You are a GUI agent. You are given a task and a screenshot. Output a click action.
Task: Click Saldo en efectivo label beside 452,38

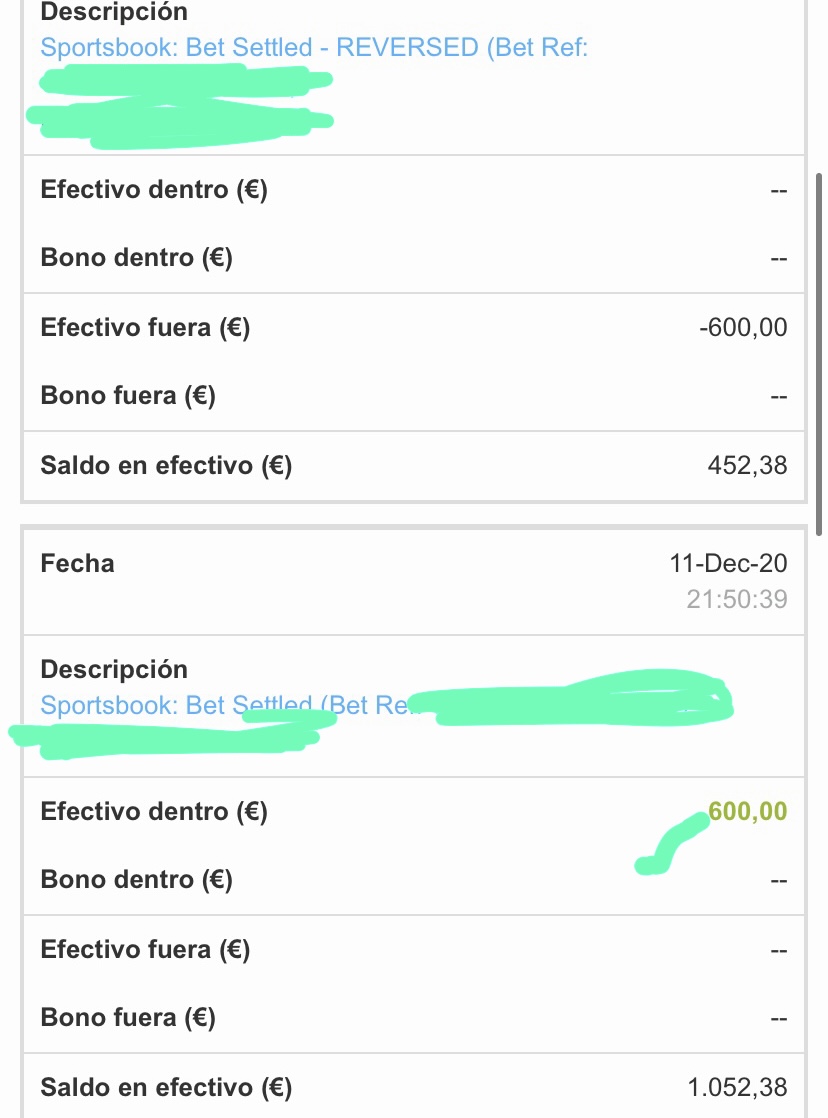click(x=166, y=466)
